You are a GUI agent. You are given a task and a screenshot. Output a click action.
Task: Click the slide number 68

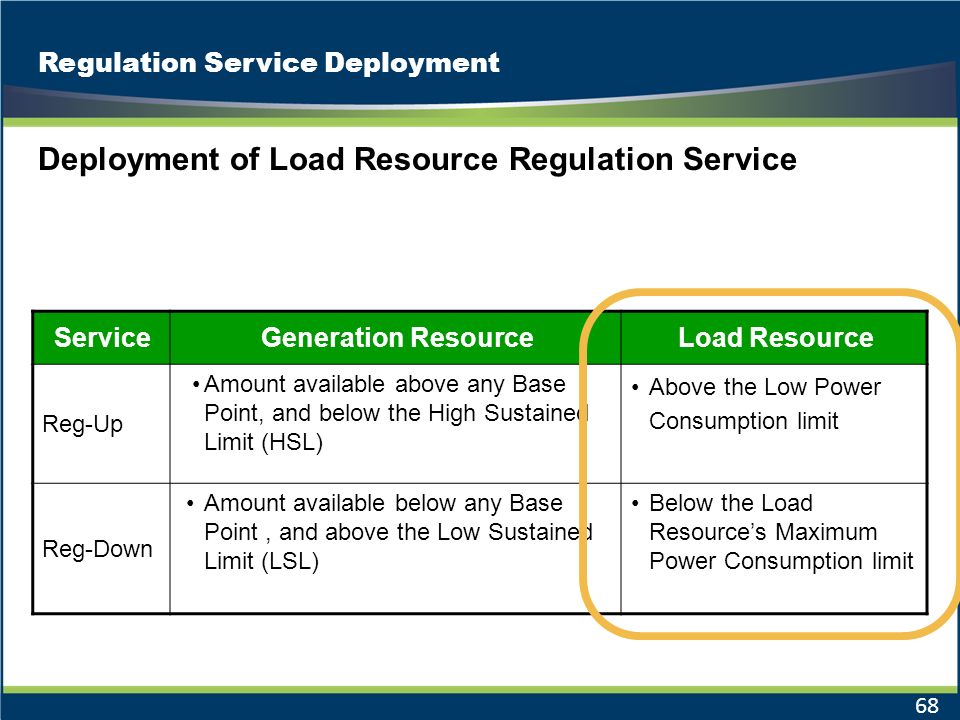tap(926, 706)
